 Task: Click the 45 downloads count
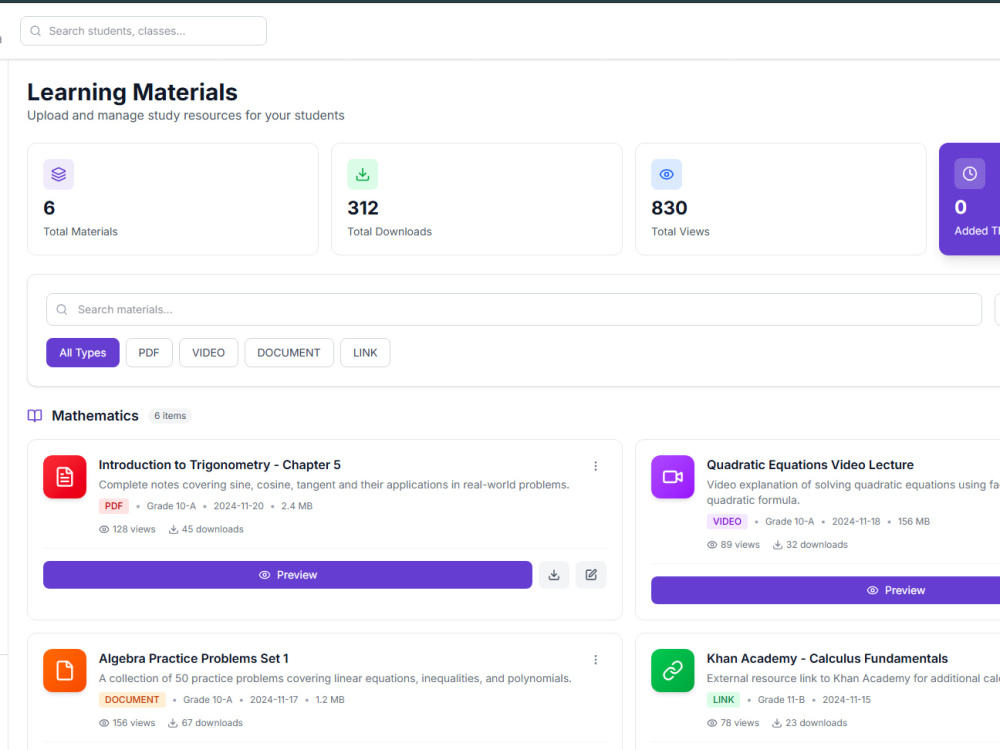[x=206, y=529]
